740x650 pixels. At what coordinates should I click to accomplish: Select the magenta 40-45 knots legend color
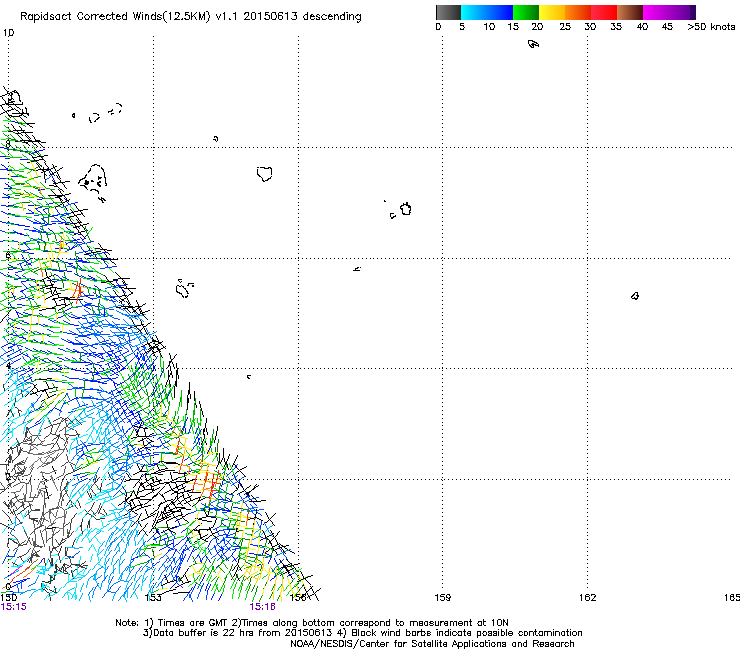pyautogui.click(x=656, y=12)
